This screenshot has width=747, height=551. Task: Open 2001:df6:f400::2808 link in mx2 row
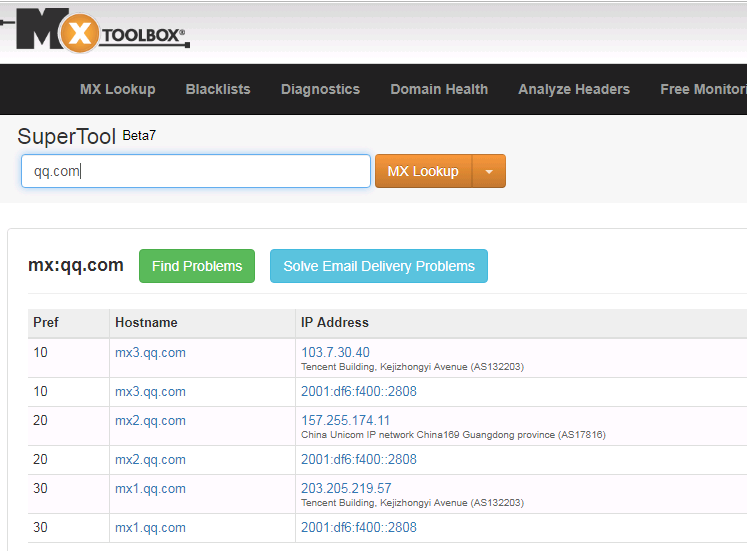point(359,460)
